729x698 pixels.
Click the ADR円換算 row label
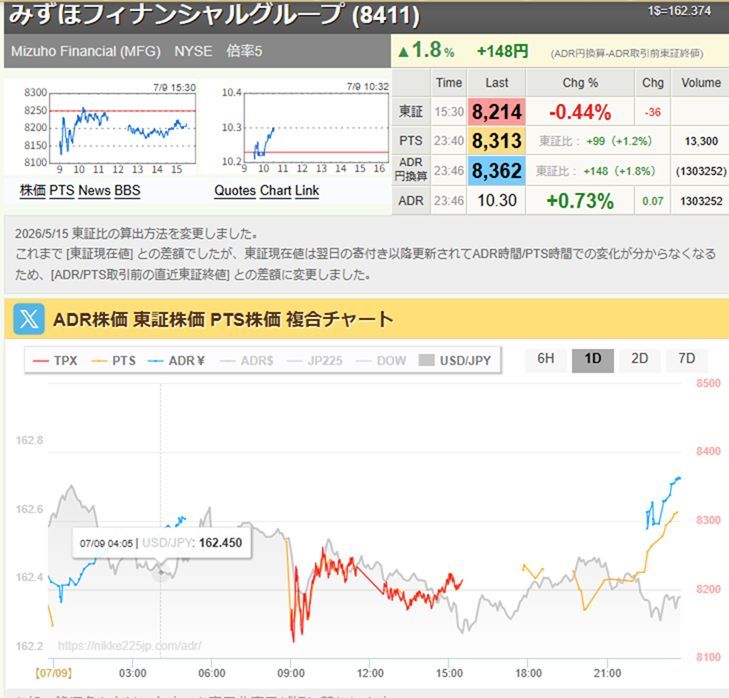point(411,169)
